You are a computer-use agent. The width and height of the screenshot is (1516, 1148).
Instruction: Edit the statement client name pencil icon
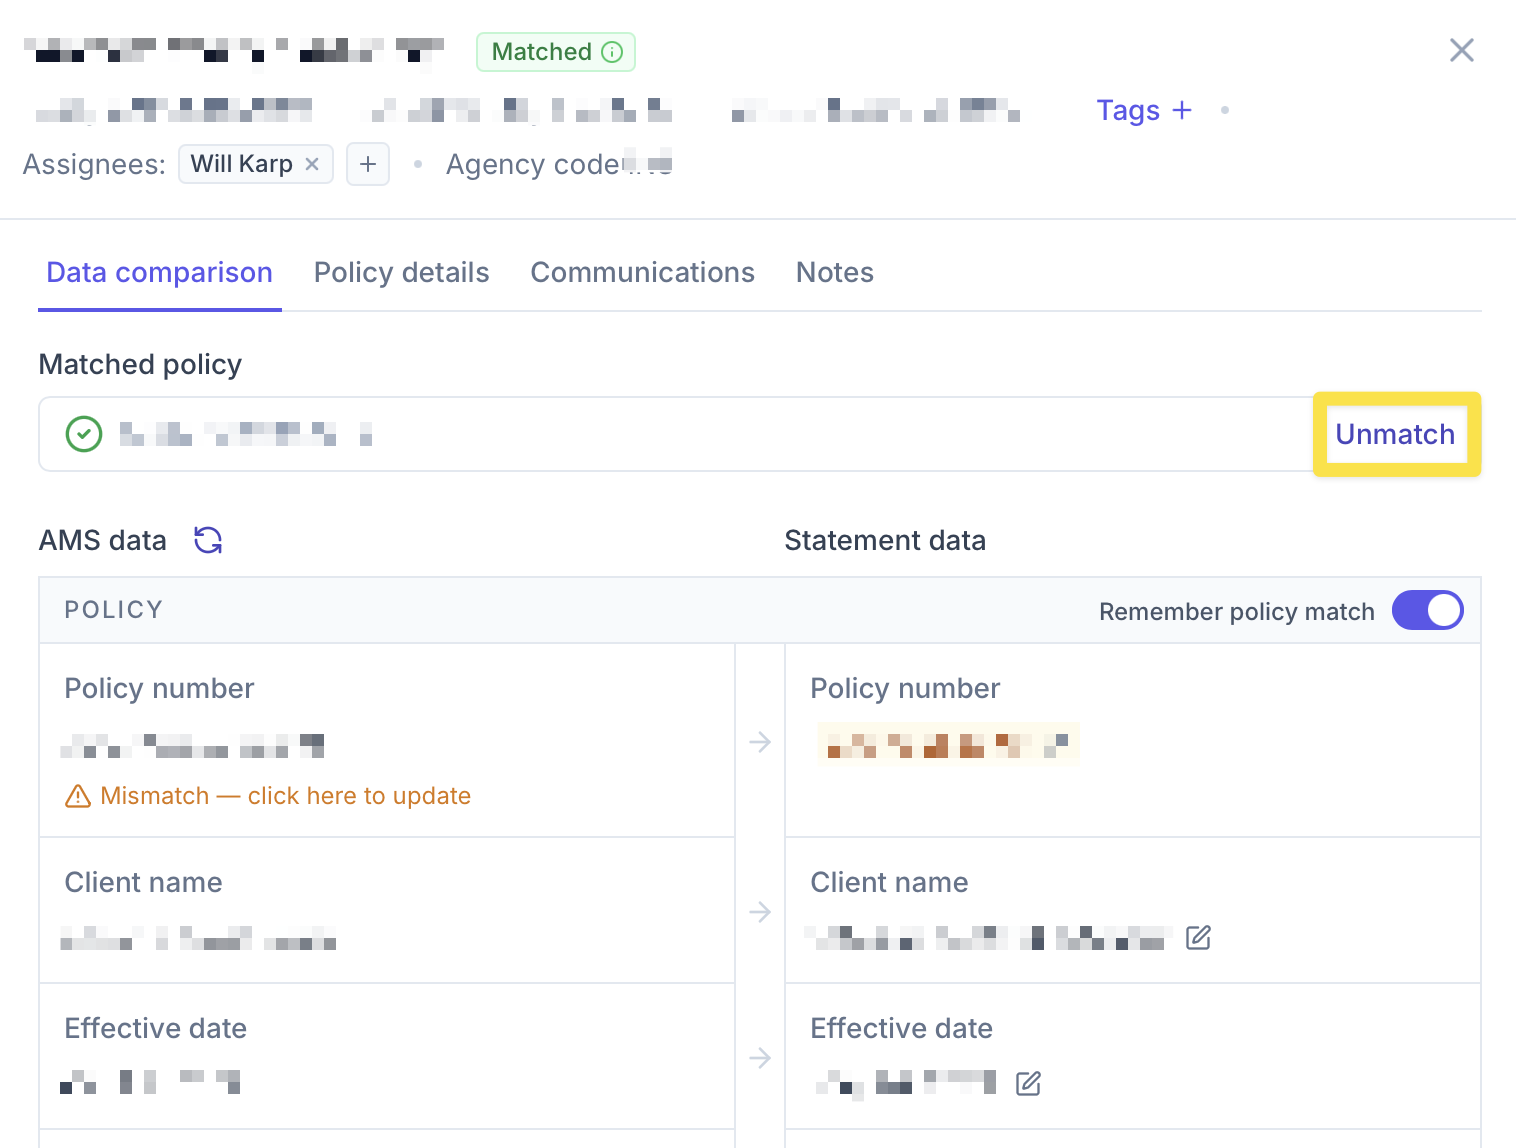(1198, 937)
